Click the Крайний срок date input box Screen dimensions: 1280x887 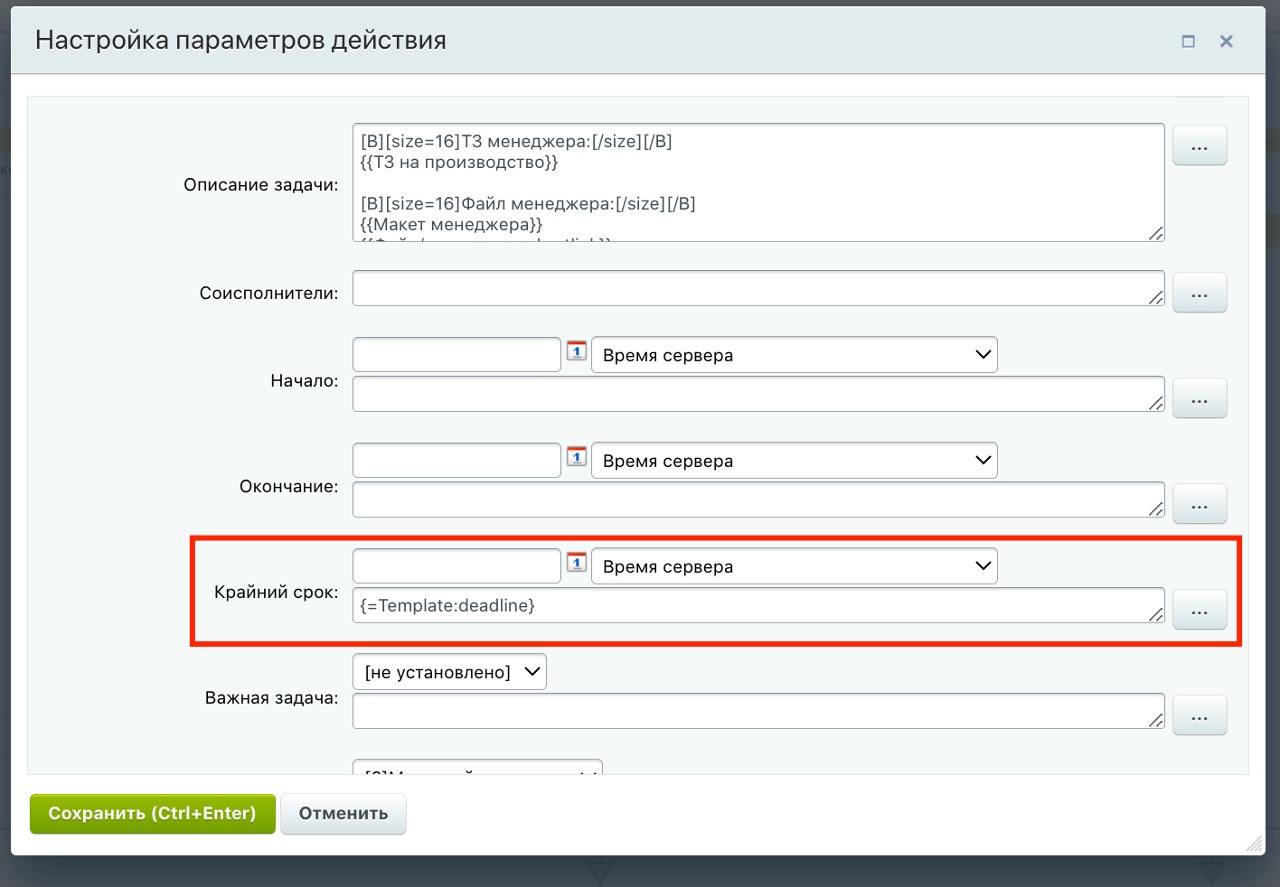(x=456, y=566)
